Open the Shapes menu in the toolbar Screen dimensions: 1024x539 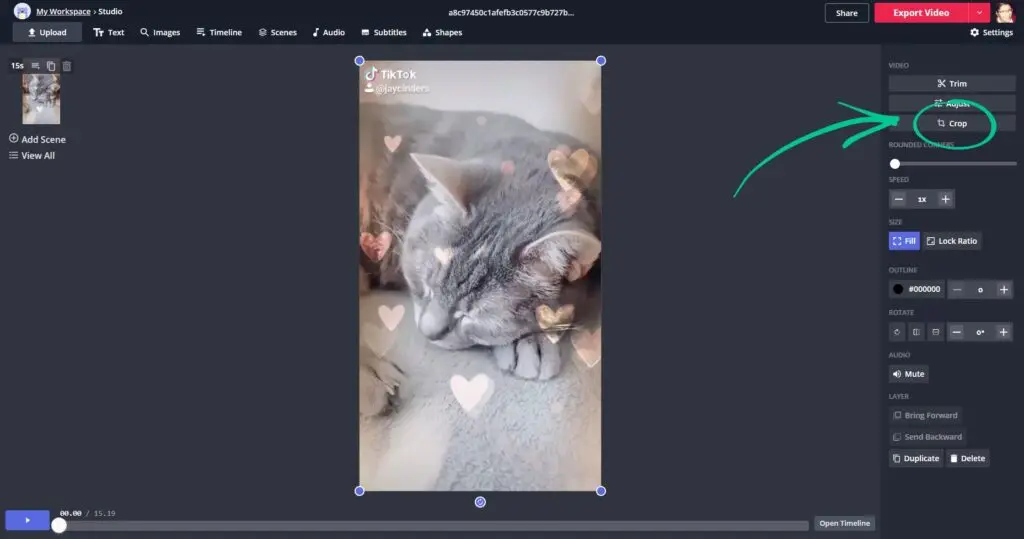tap(442, 32)
